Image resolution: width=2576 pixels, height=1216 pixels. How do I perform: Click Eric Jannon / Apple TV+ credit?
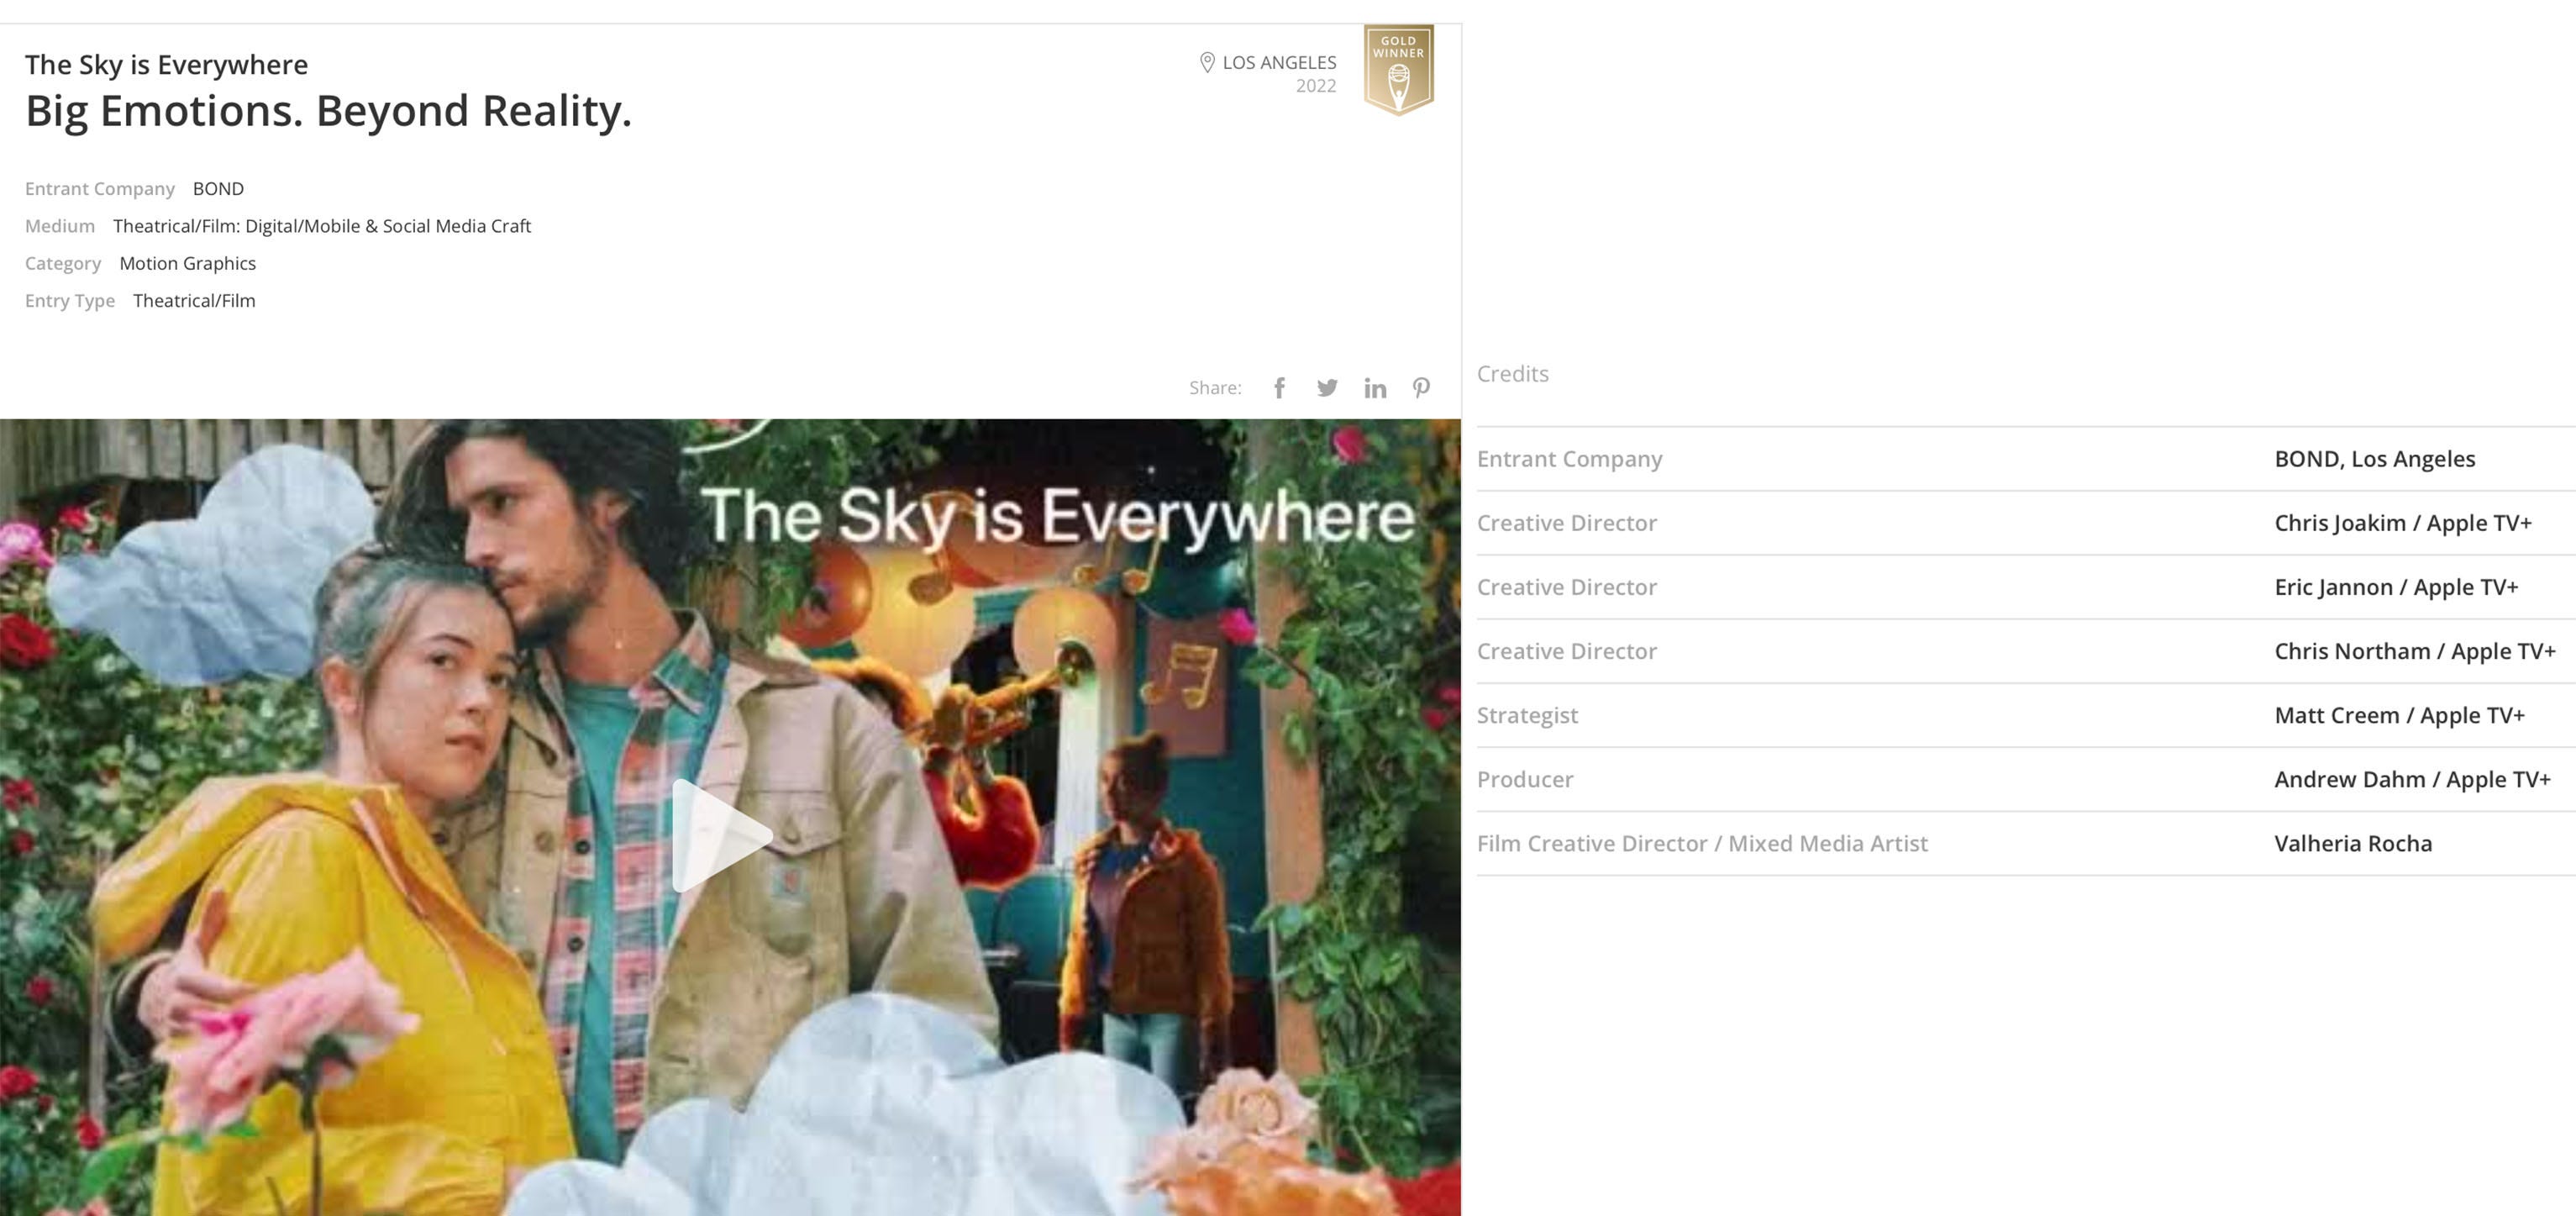click(2396, 587)
